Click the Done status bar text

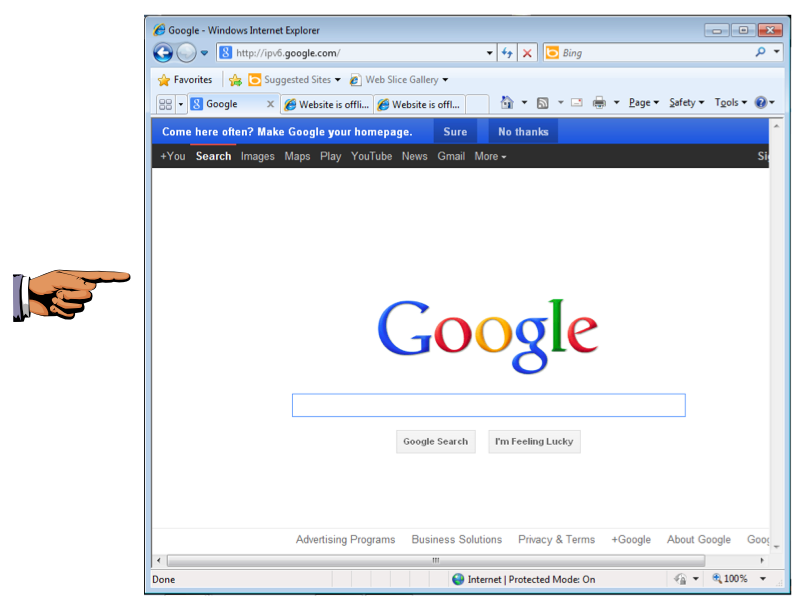coord(163,579)
